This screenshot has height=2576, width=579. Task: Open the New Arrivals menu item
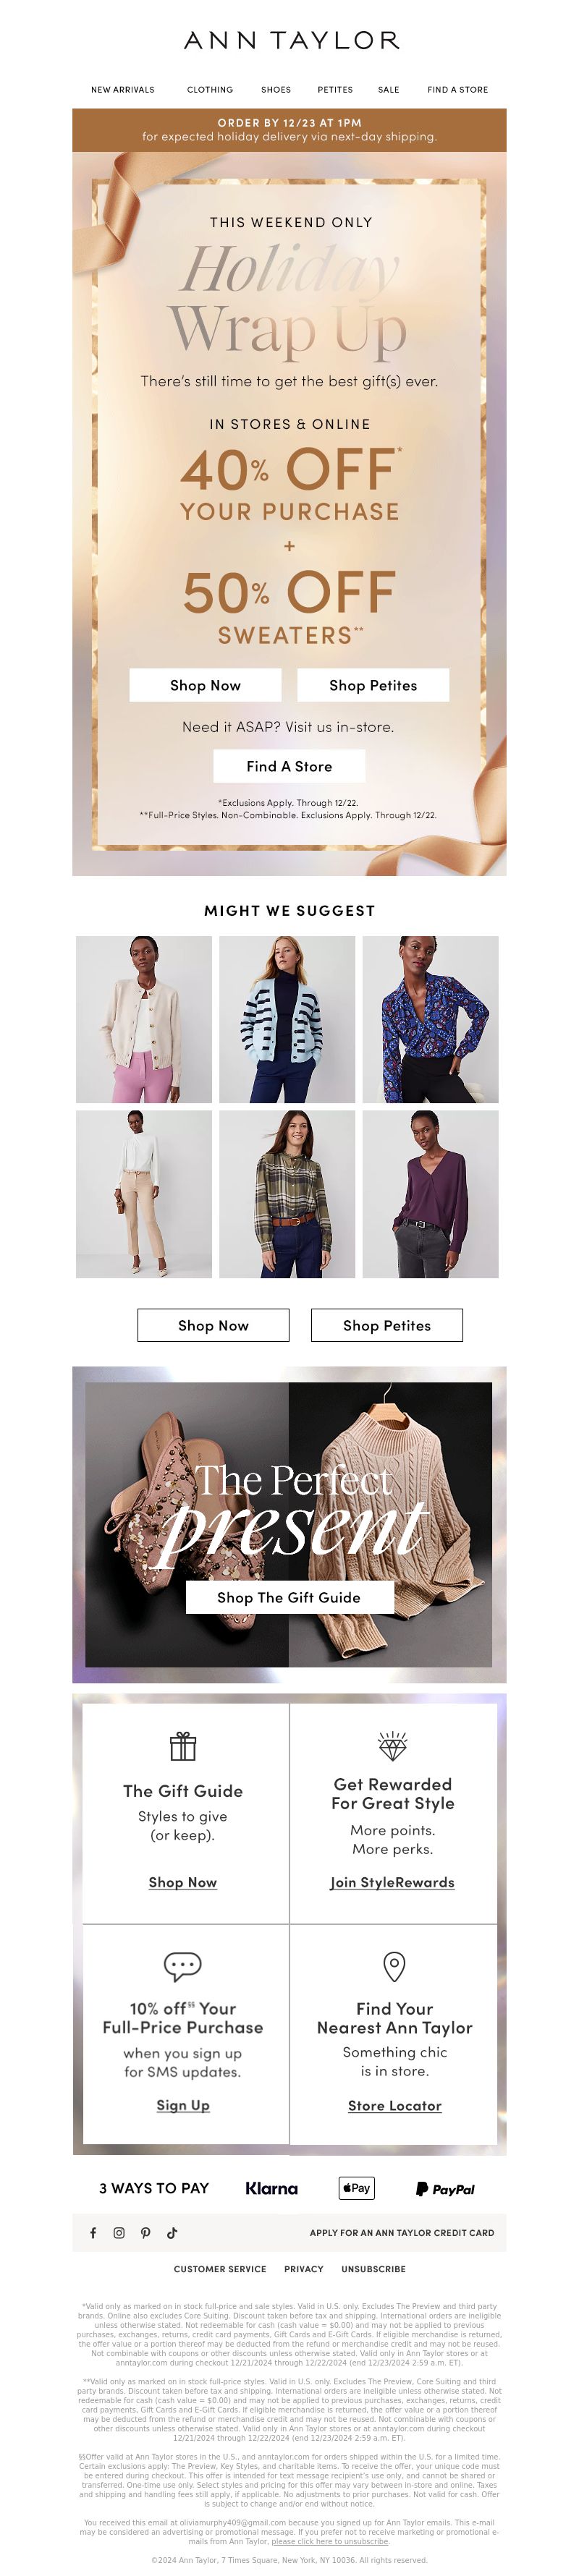coord(123,90)
